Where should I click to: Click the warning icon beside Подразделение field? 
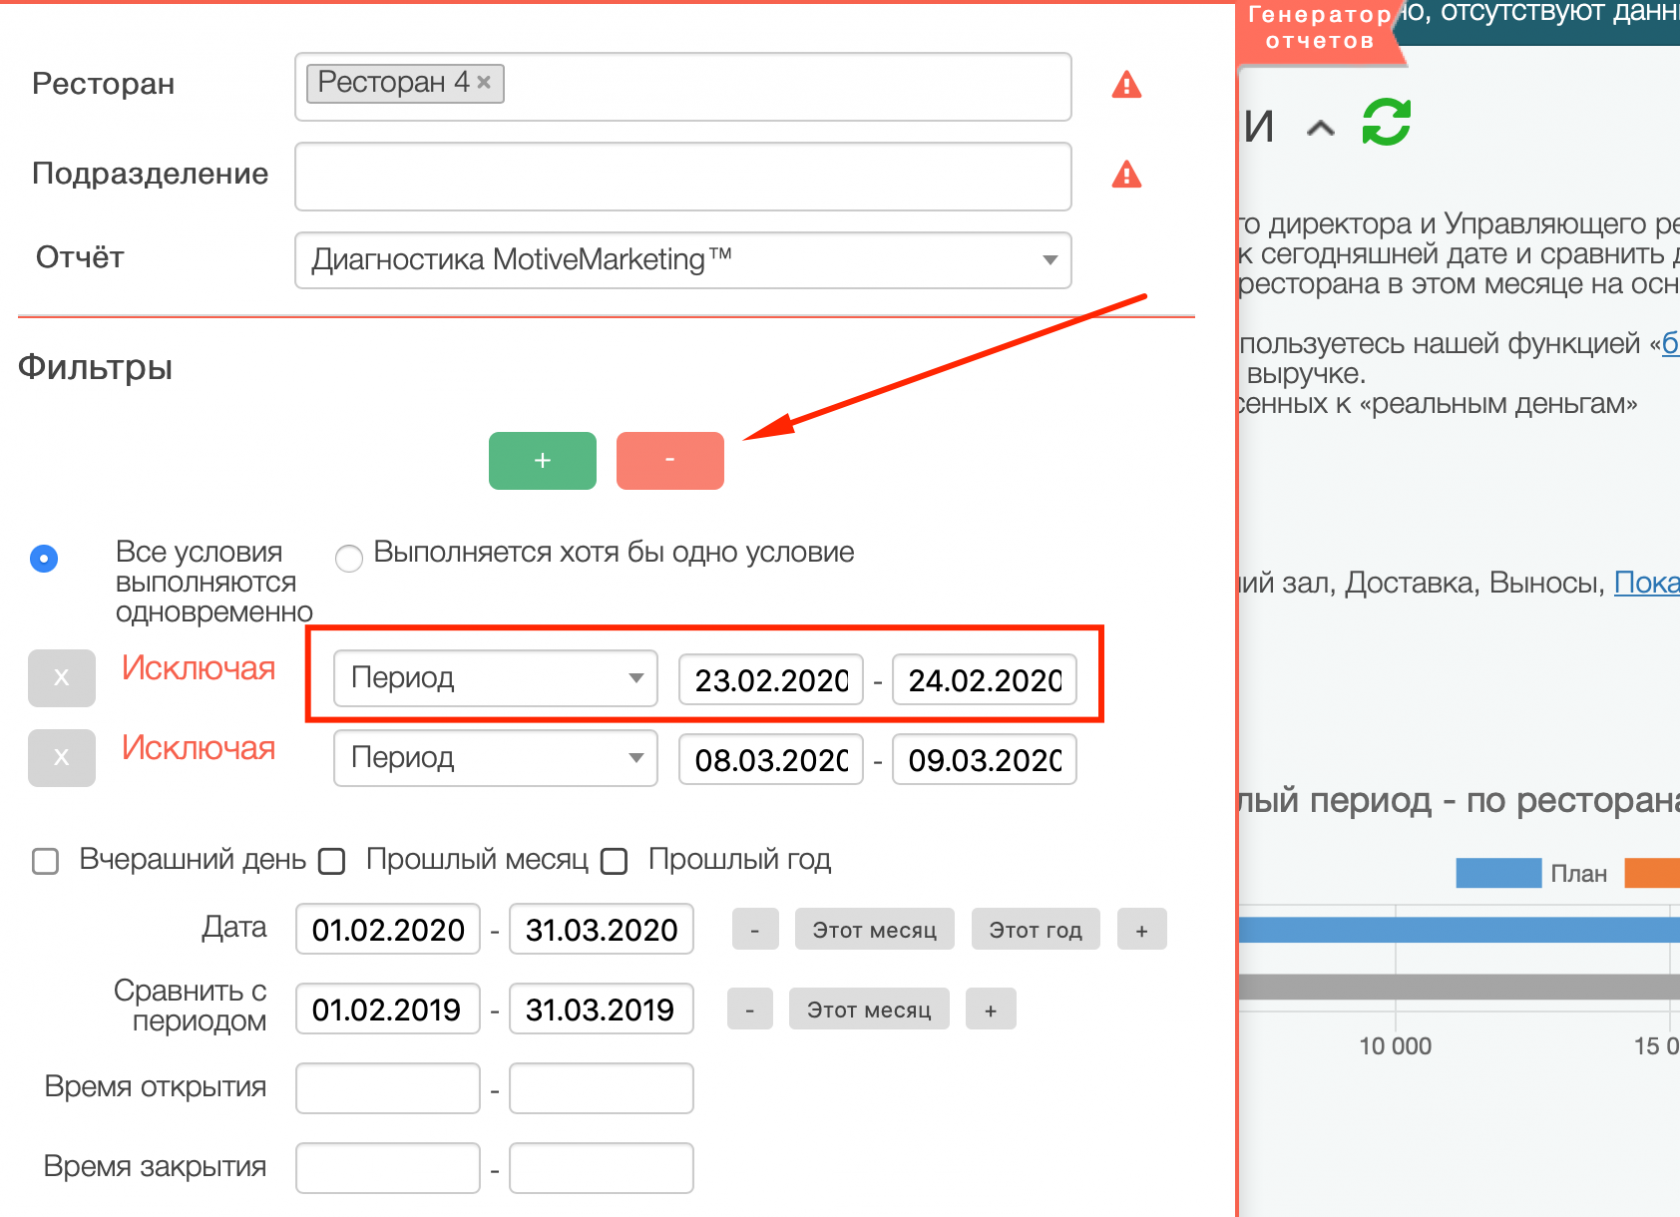(1126, 176)
